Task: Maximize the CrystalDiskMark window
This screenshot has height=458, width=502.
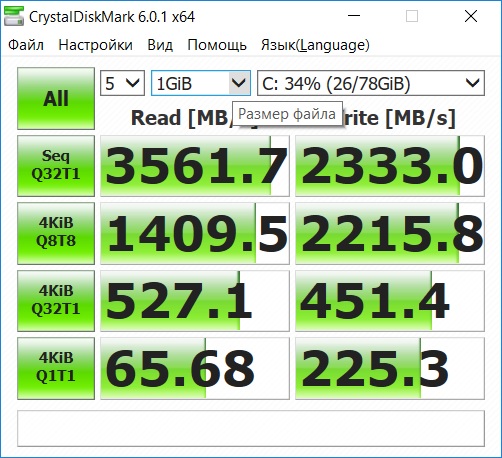Action: coord(412,16)
